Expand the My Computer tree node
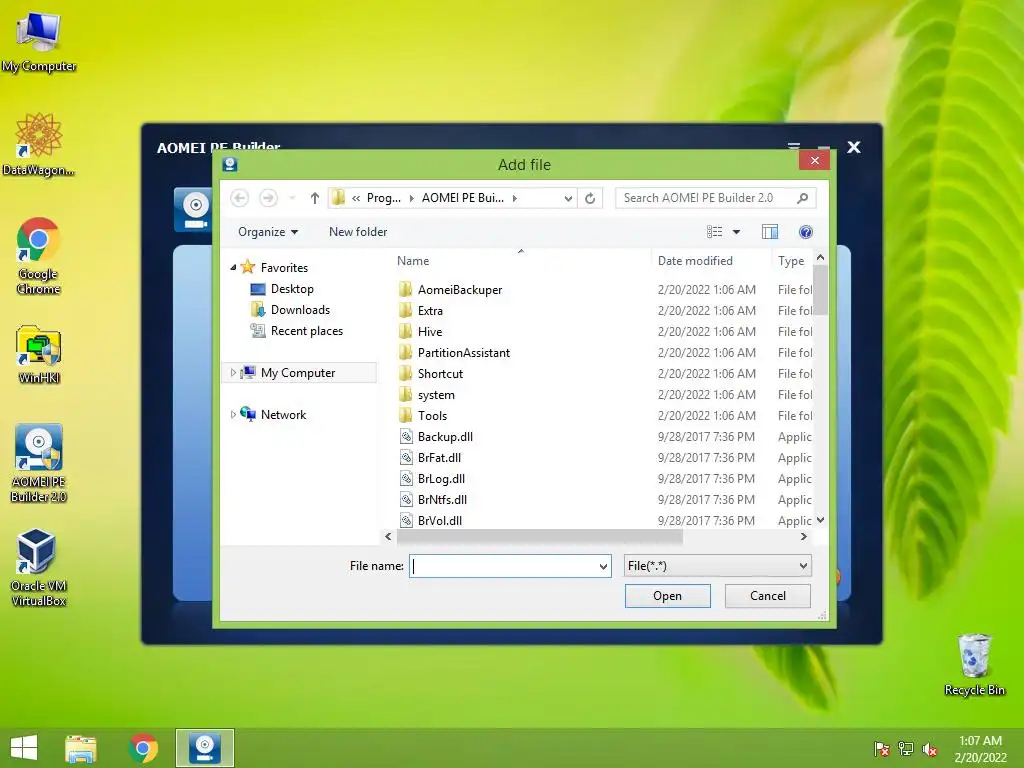 233,372
